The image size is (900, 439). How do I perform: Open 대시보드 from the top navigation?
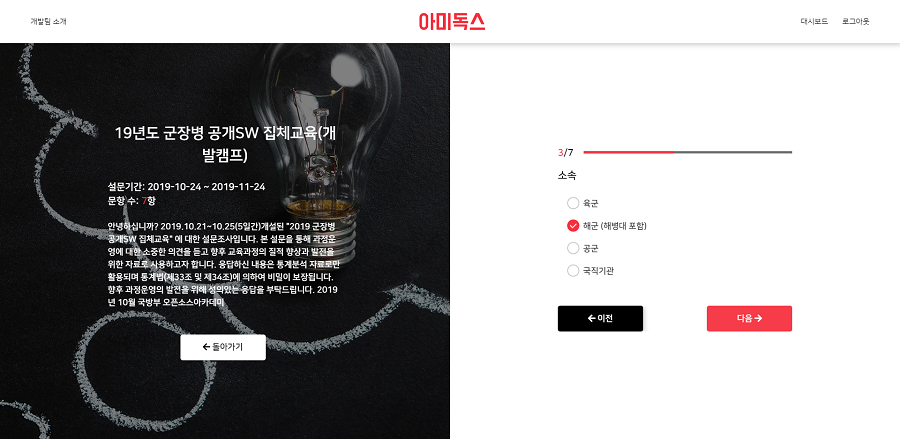[814, 22]
